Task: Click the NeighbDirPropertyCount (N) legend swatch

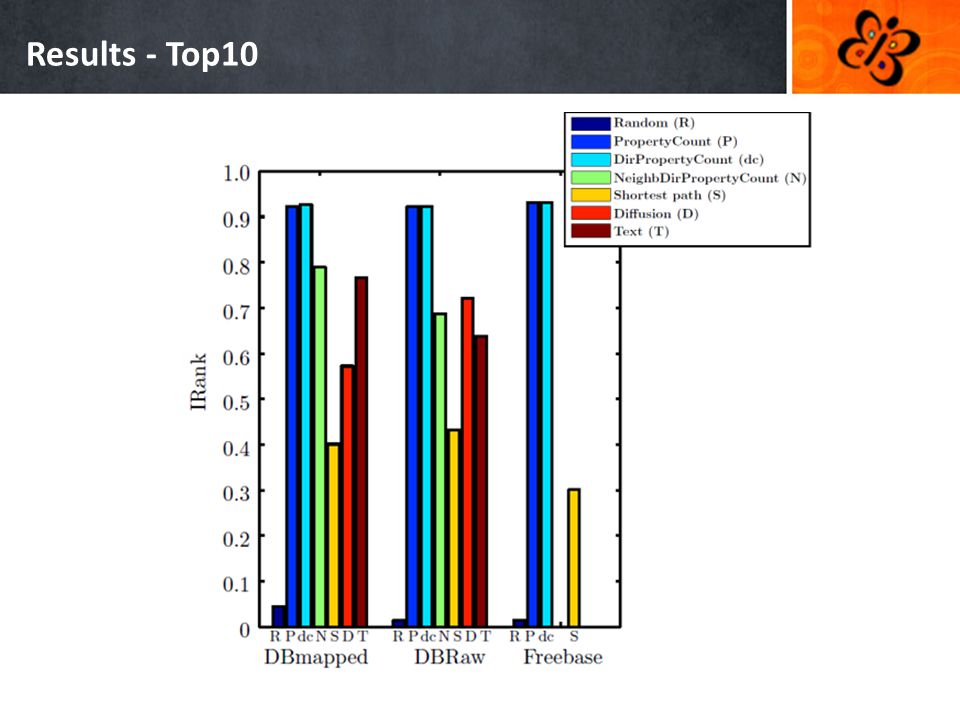Action: point(591,178)
